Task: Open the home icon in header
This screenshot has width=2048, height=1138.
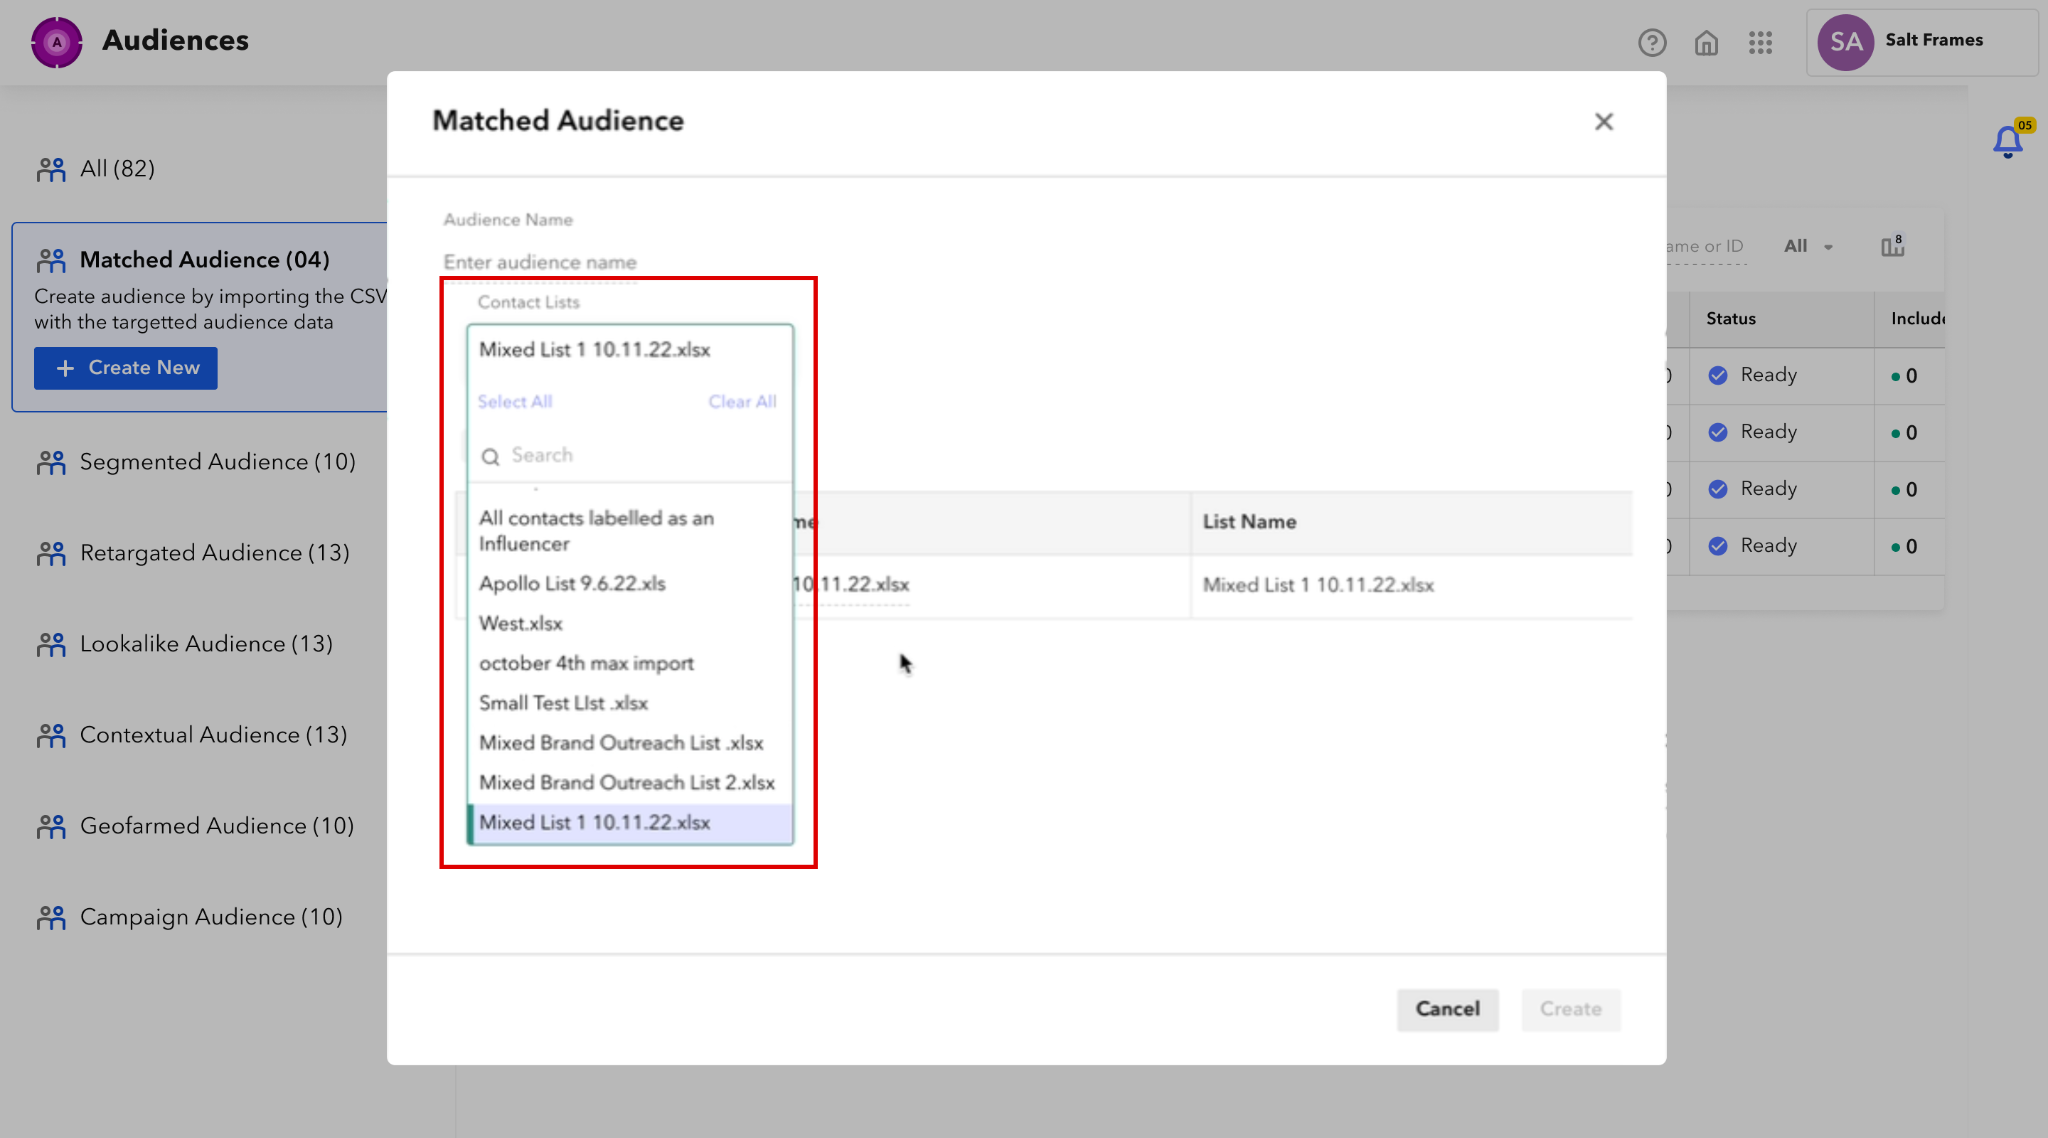Action: pos(1706,43)
